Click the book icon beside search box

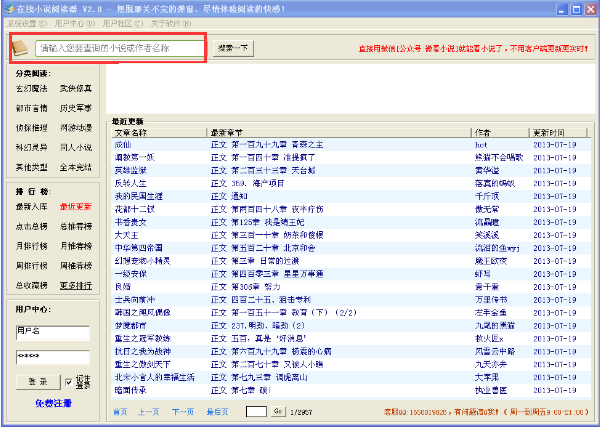point(21,47)
